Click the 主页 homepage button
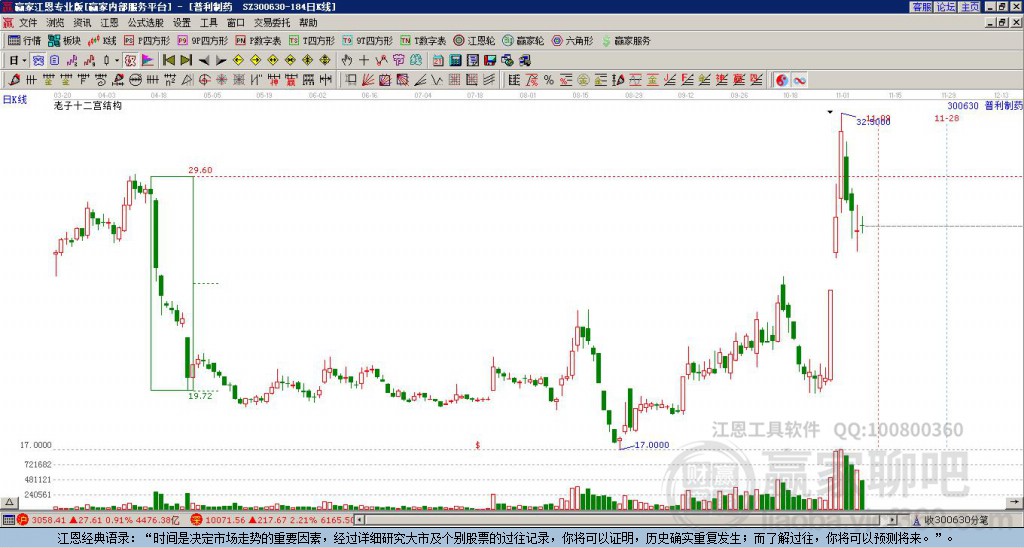The height and width of the screenshot is (548, 1024). pyautogui.click(x=969, y=7)
